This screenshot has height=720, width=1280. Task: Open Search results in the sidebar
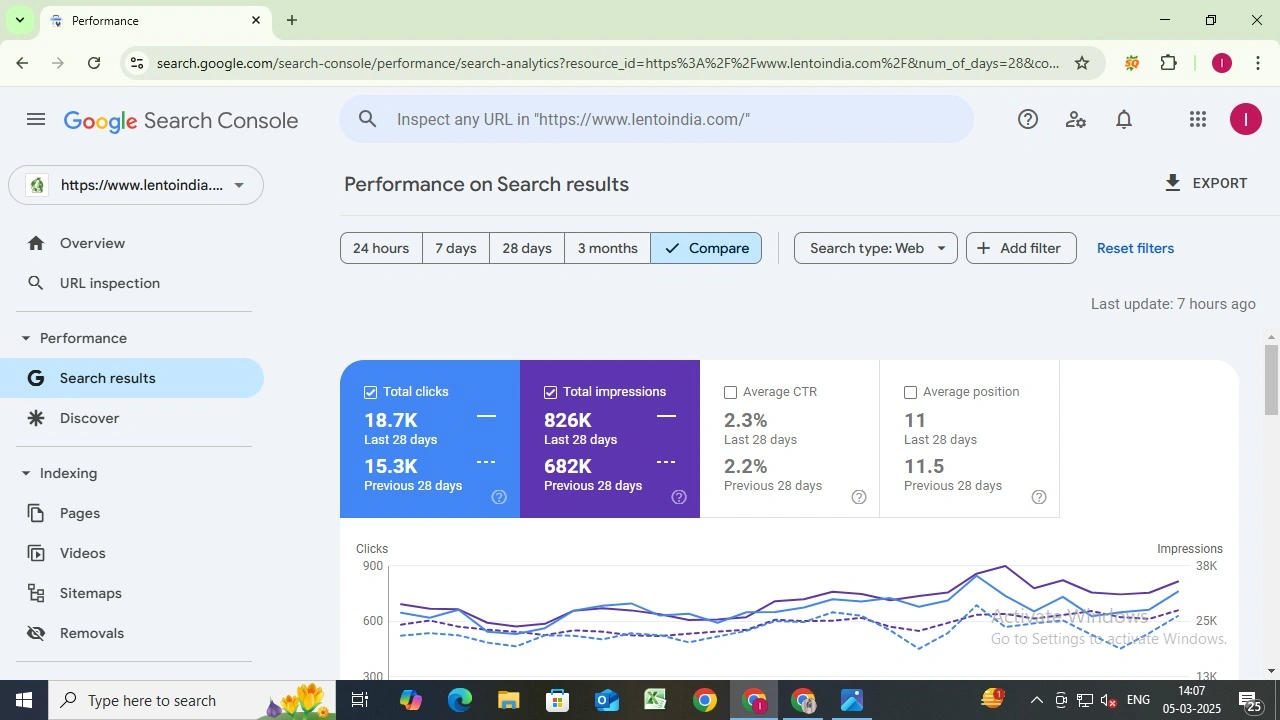pyautogui.click(x=132, y=378)
